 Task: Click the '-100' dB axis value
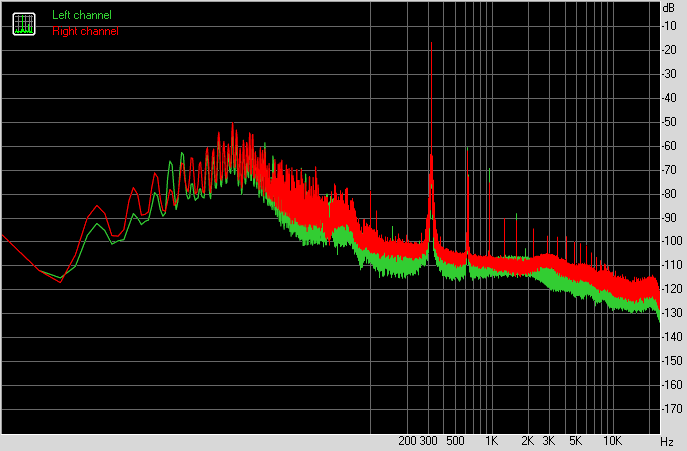click(672, 241)
